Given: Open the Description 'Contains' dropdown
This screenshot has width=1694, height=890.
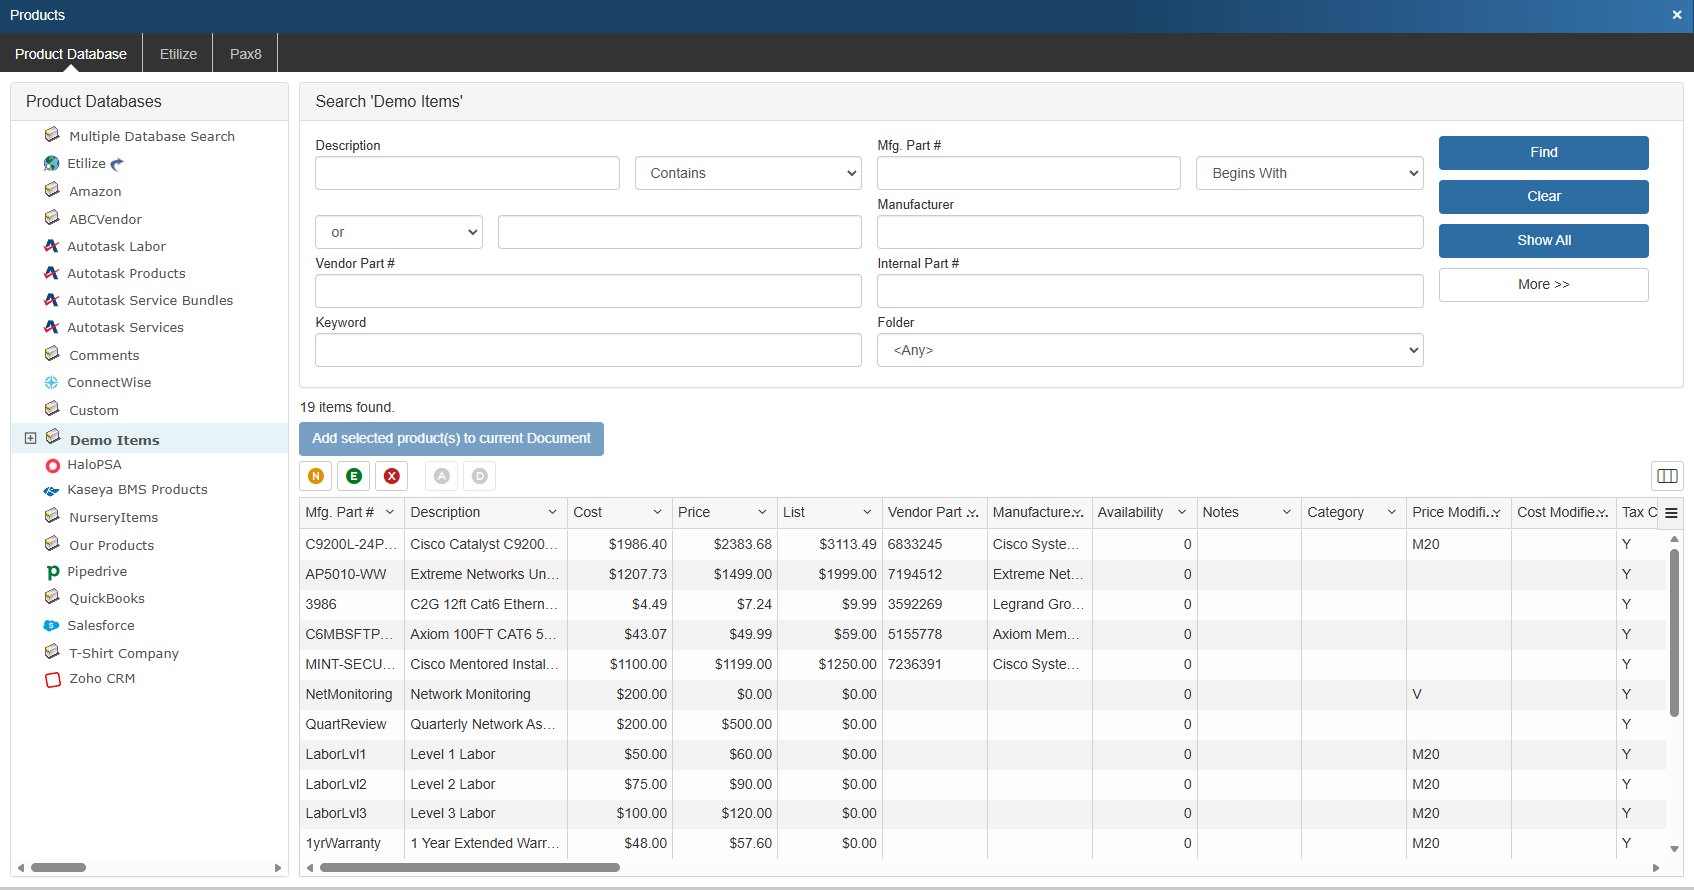Looking at the screenshot, I should (748, 173).
